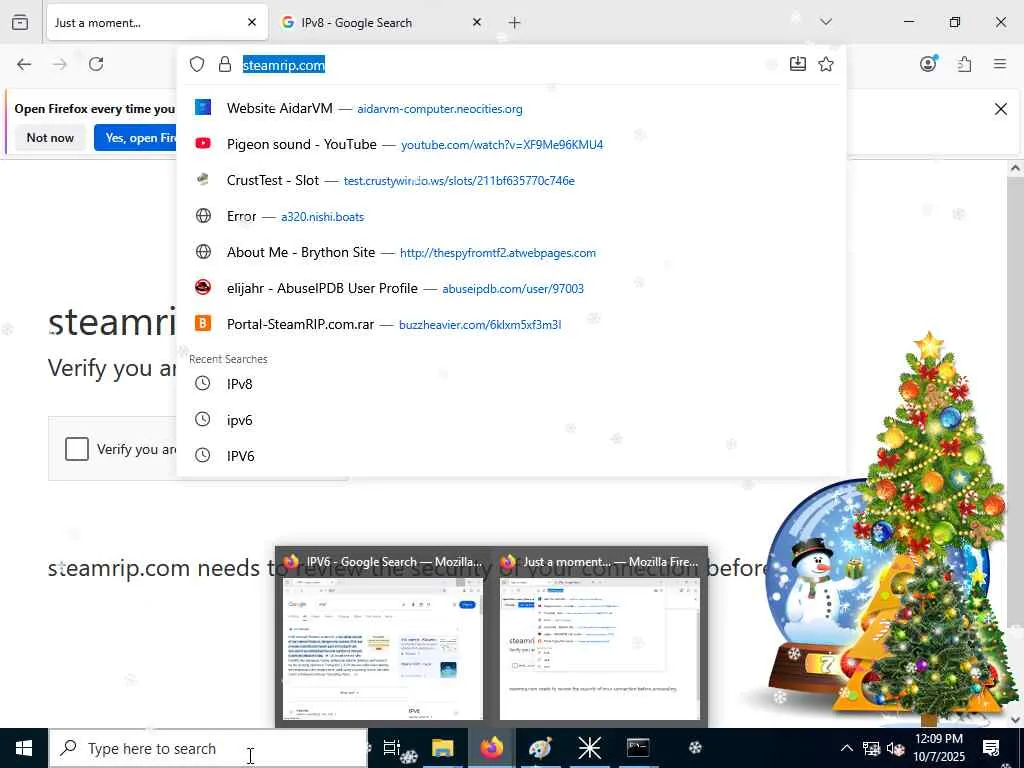
Task: Select Pigeon sound - YouTube suggestion
Action: tap(511, 144)
